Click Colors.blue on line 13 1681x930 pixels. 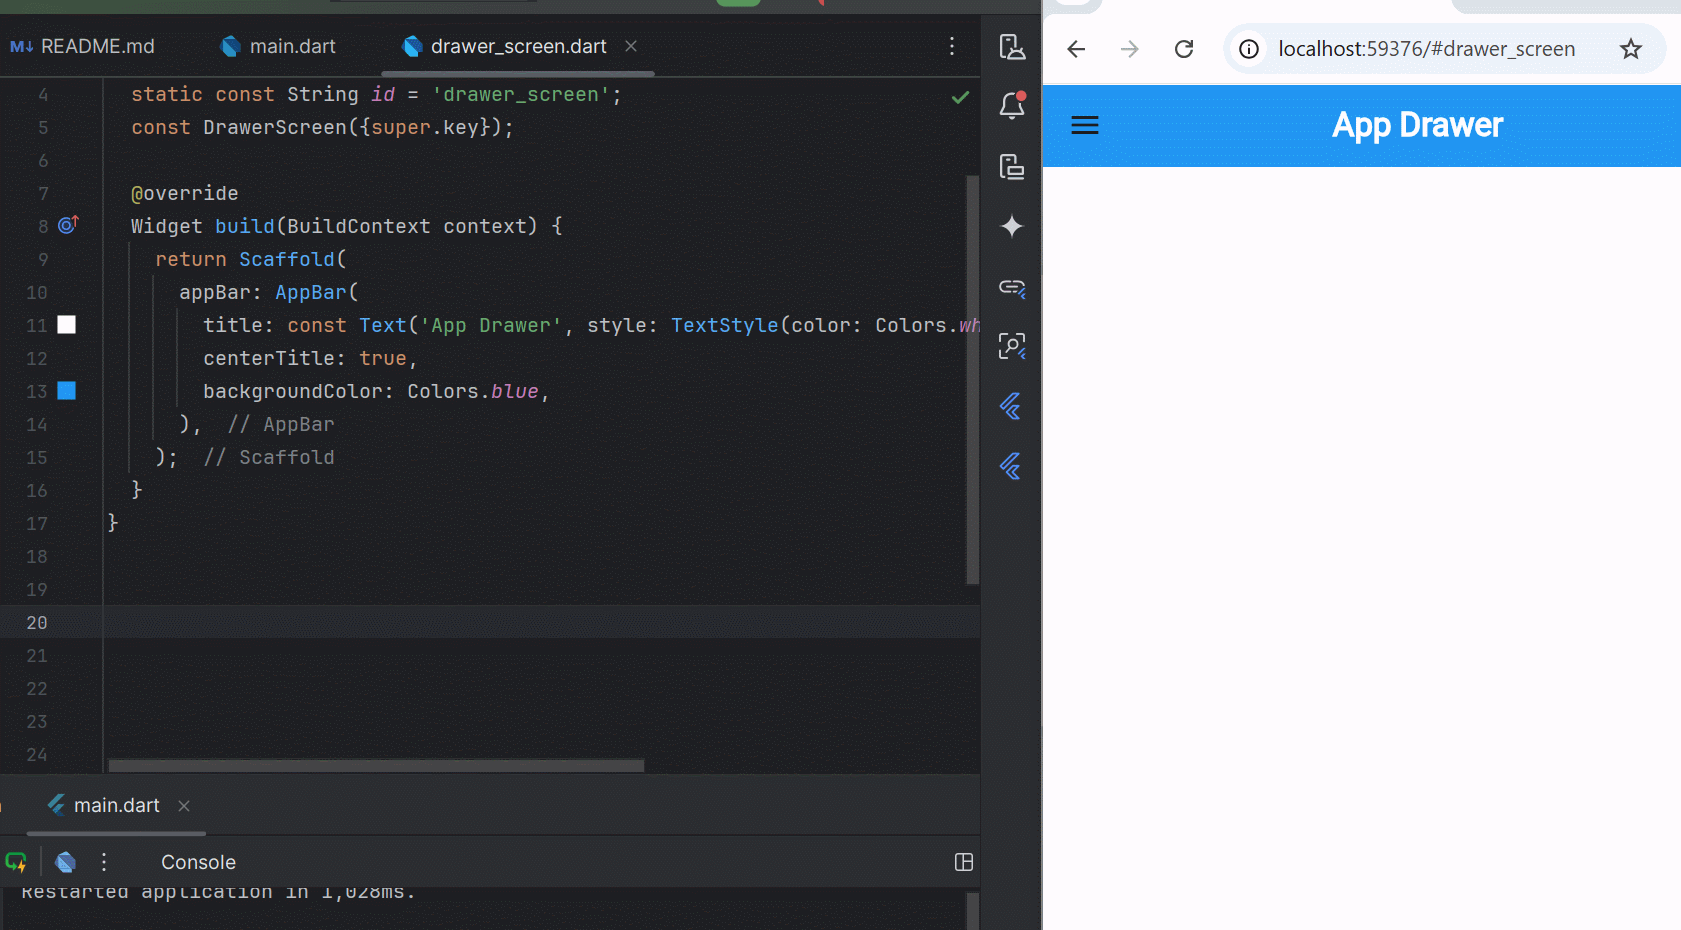[473, 391]
